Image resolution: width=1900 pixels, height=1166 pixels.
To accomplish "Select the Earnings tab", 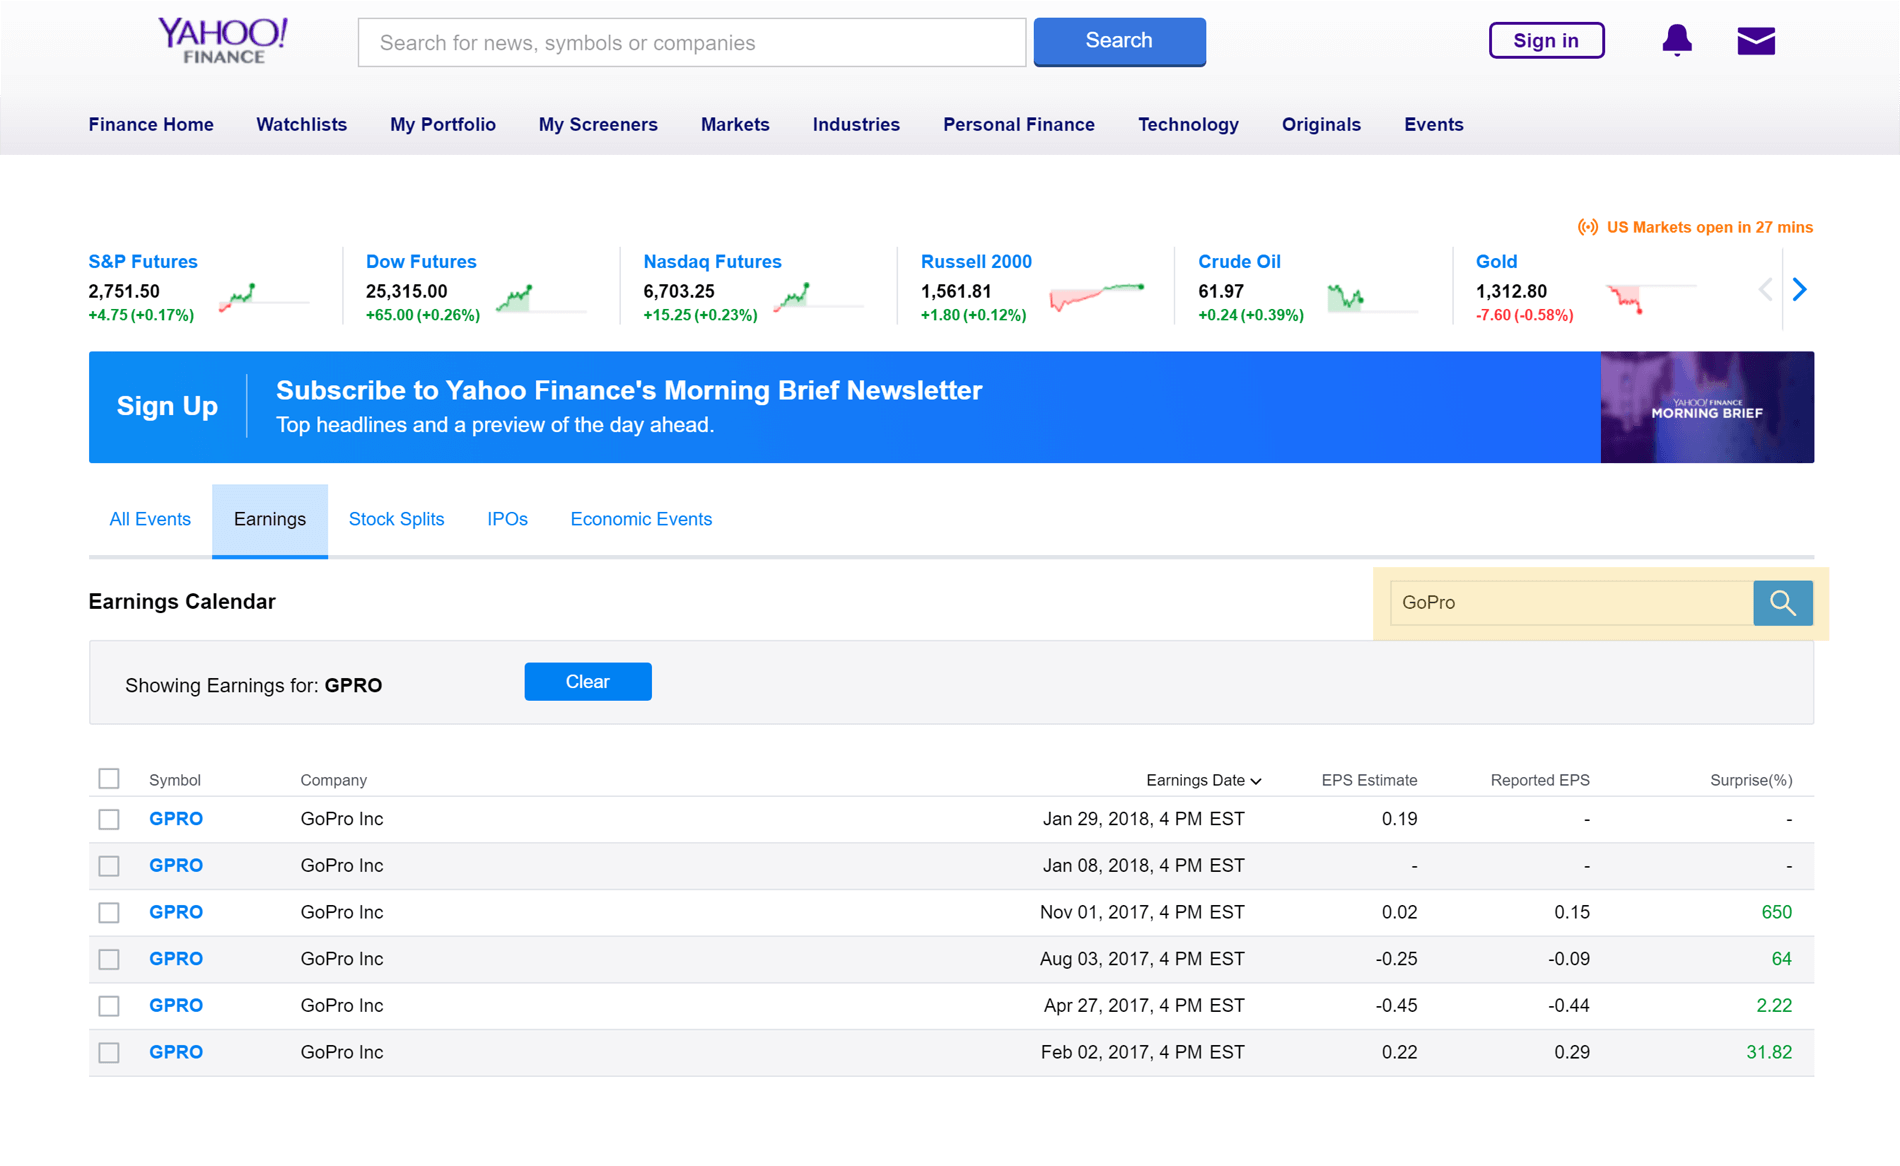I will pos(270,520).
